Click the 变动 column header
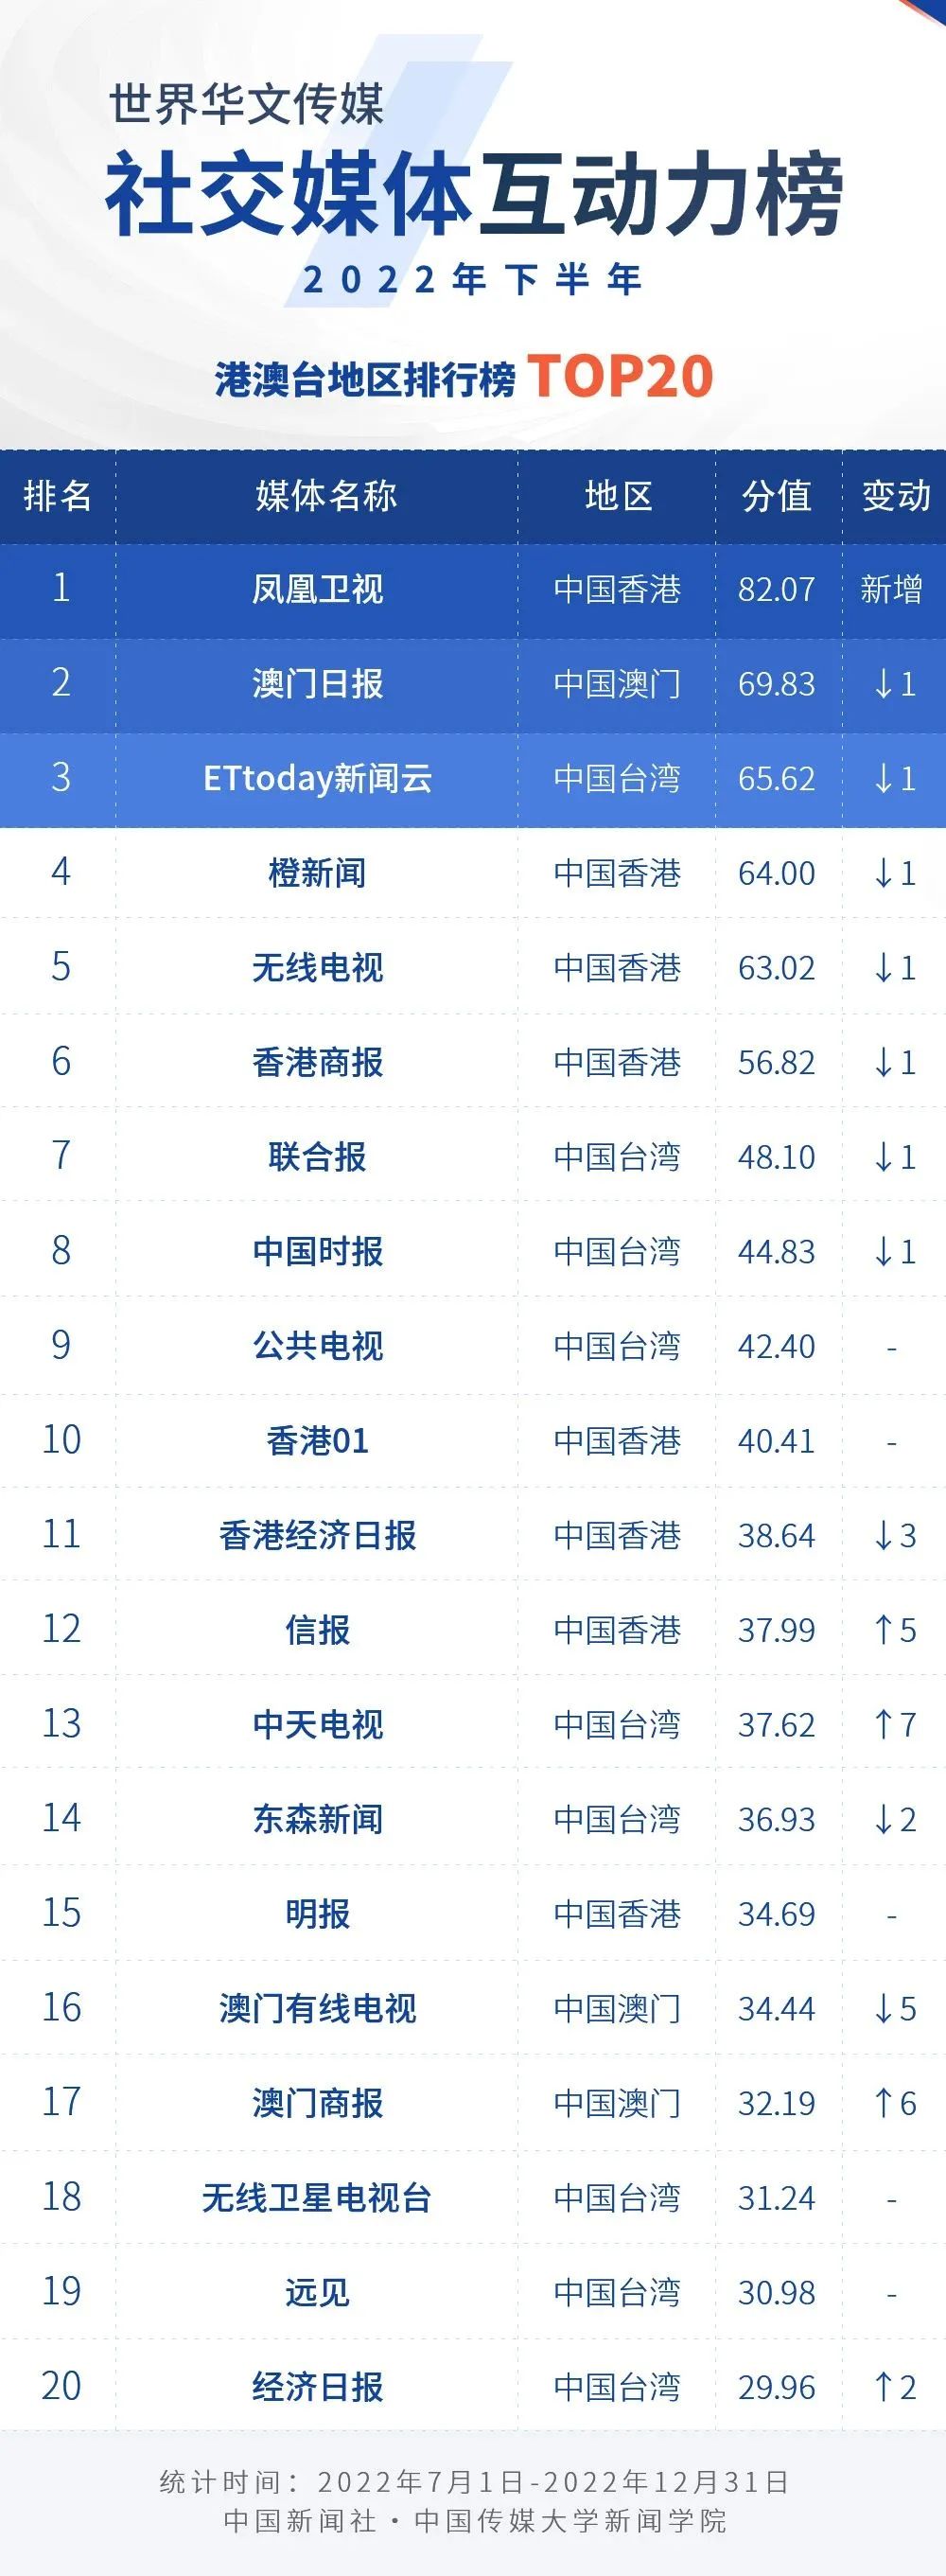 (896, 496)
